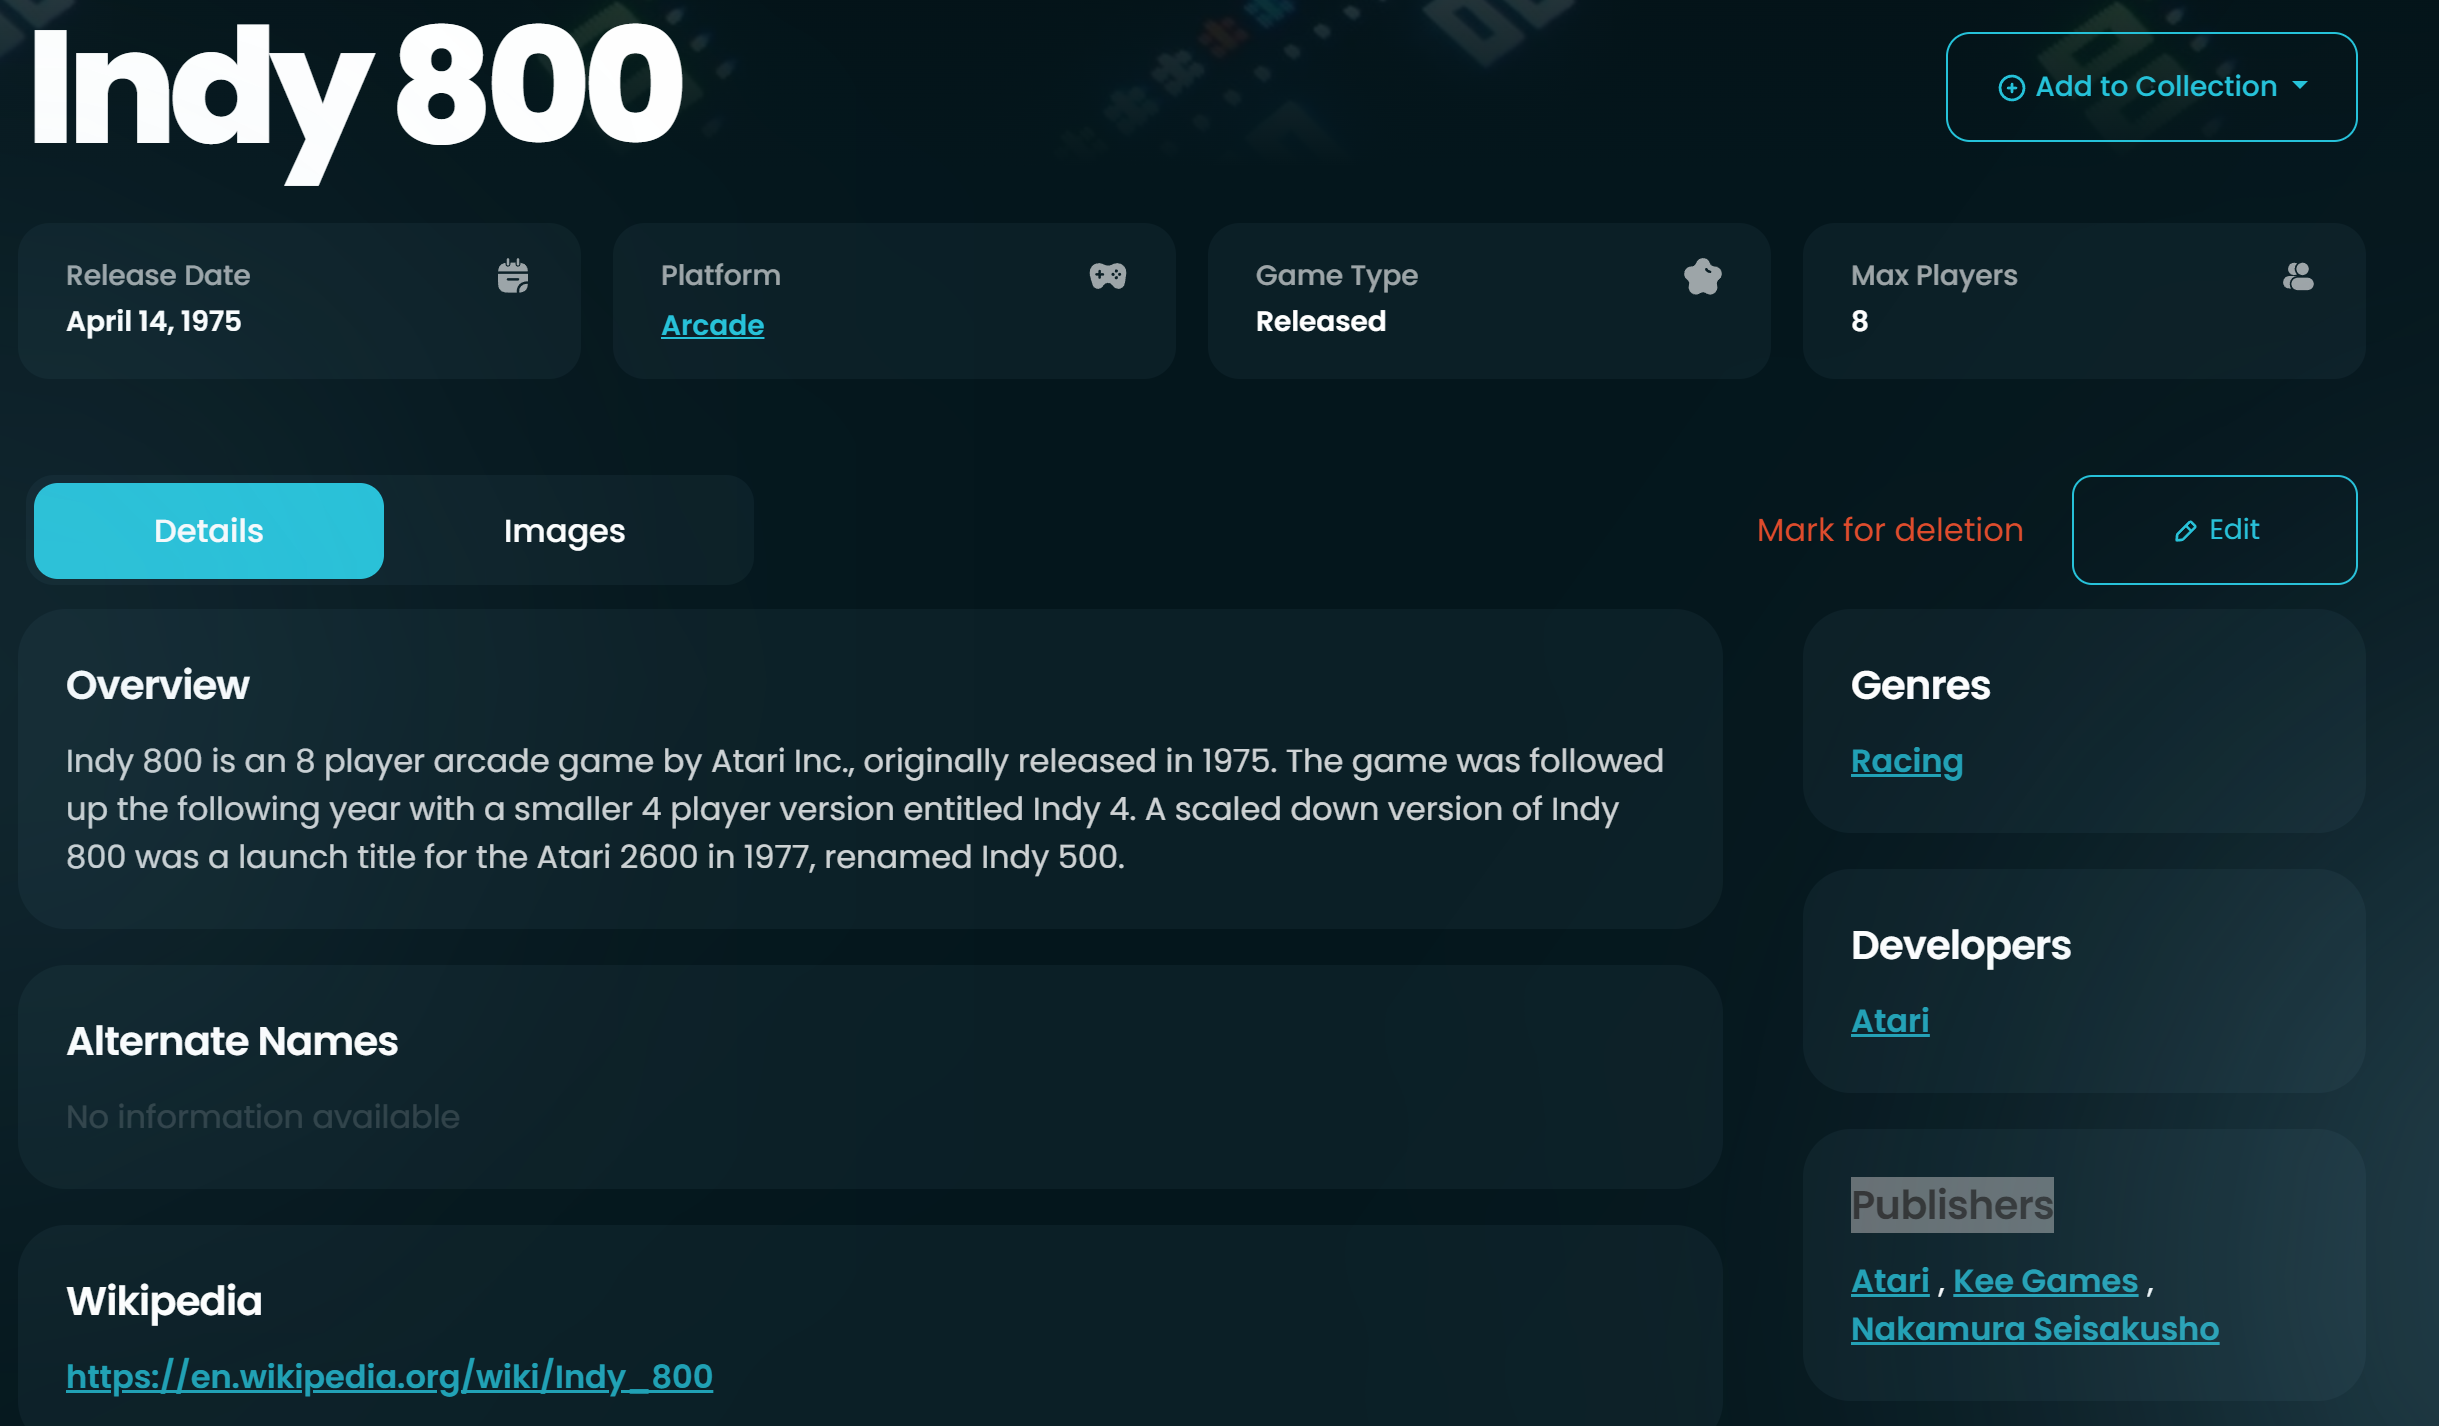Click the Alternate Names heading
This screenshot has width=2439, height=1426.
click(x=232, y=1041)
